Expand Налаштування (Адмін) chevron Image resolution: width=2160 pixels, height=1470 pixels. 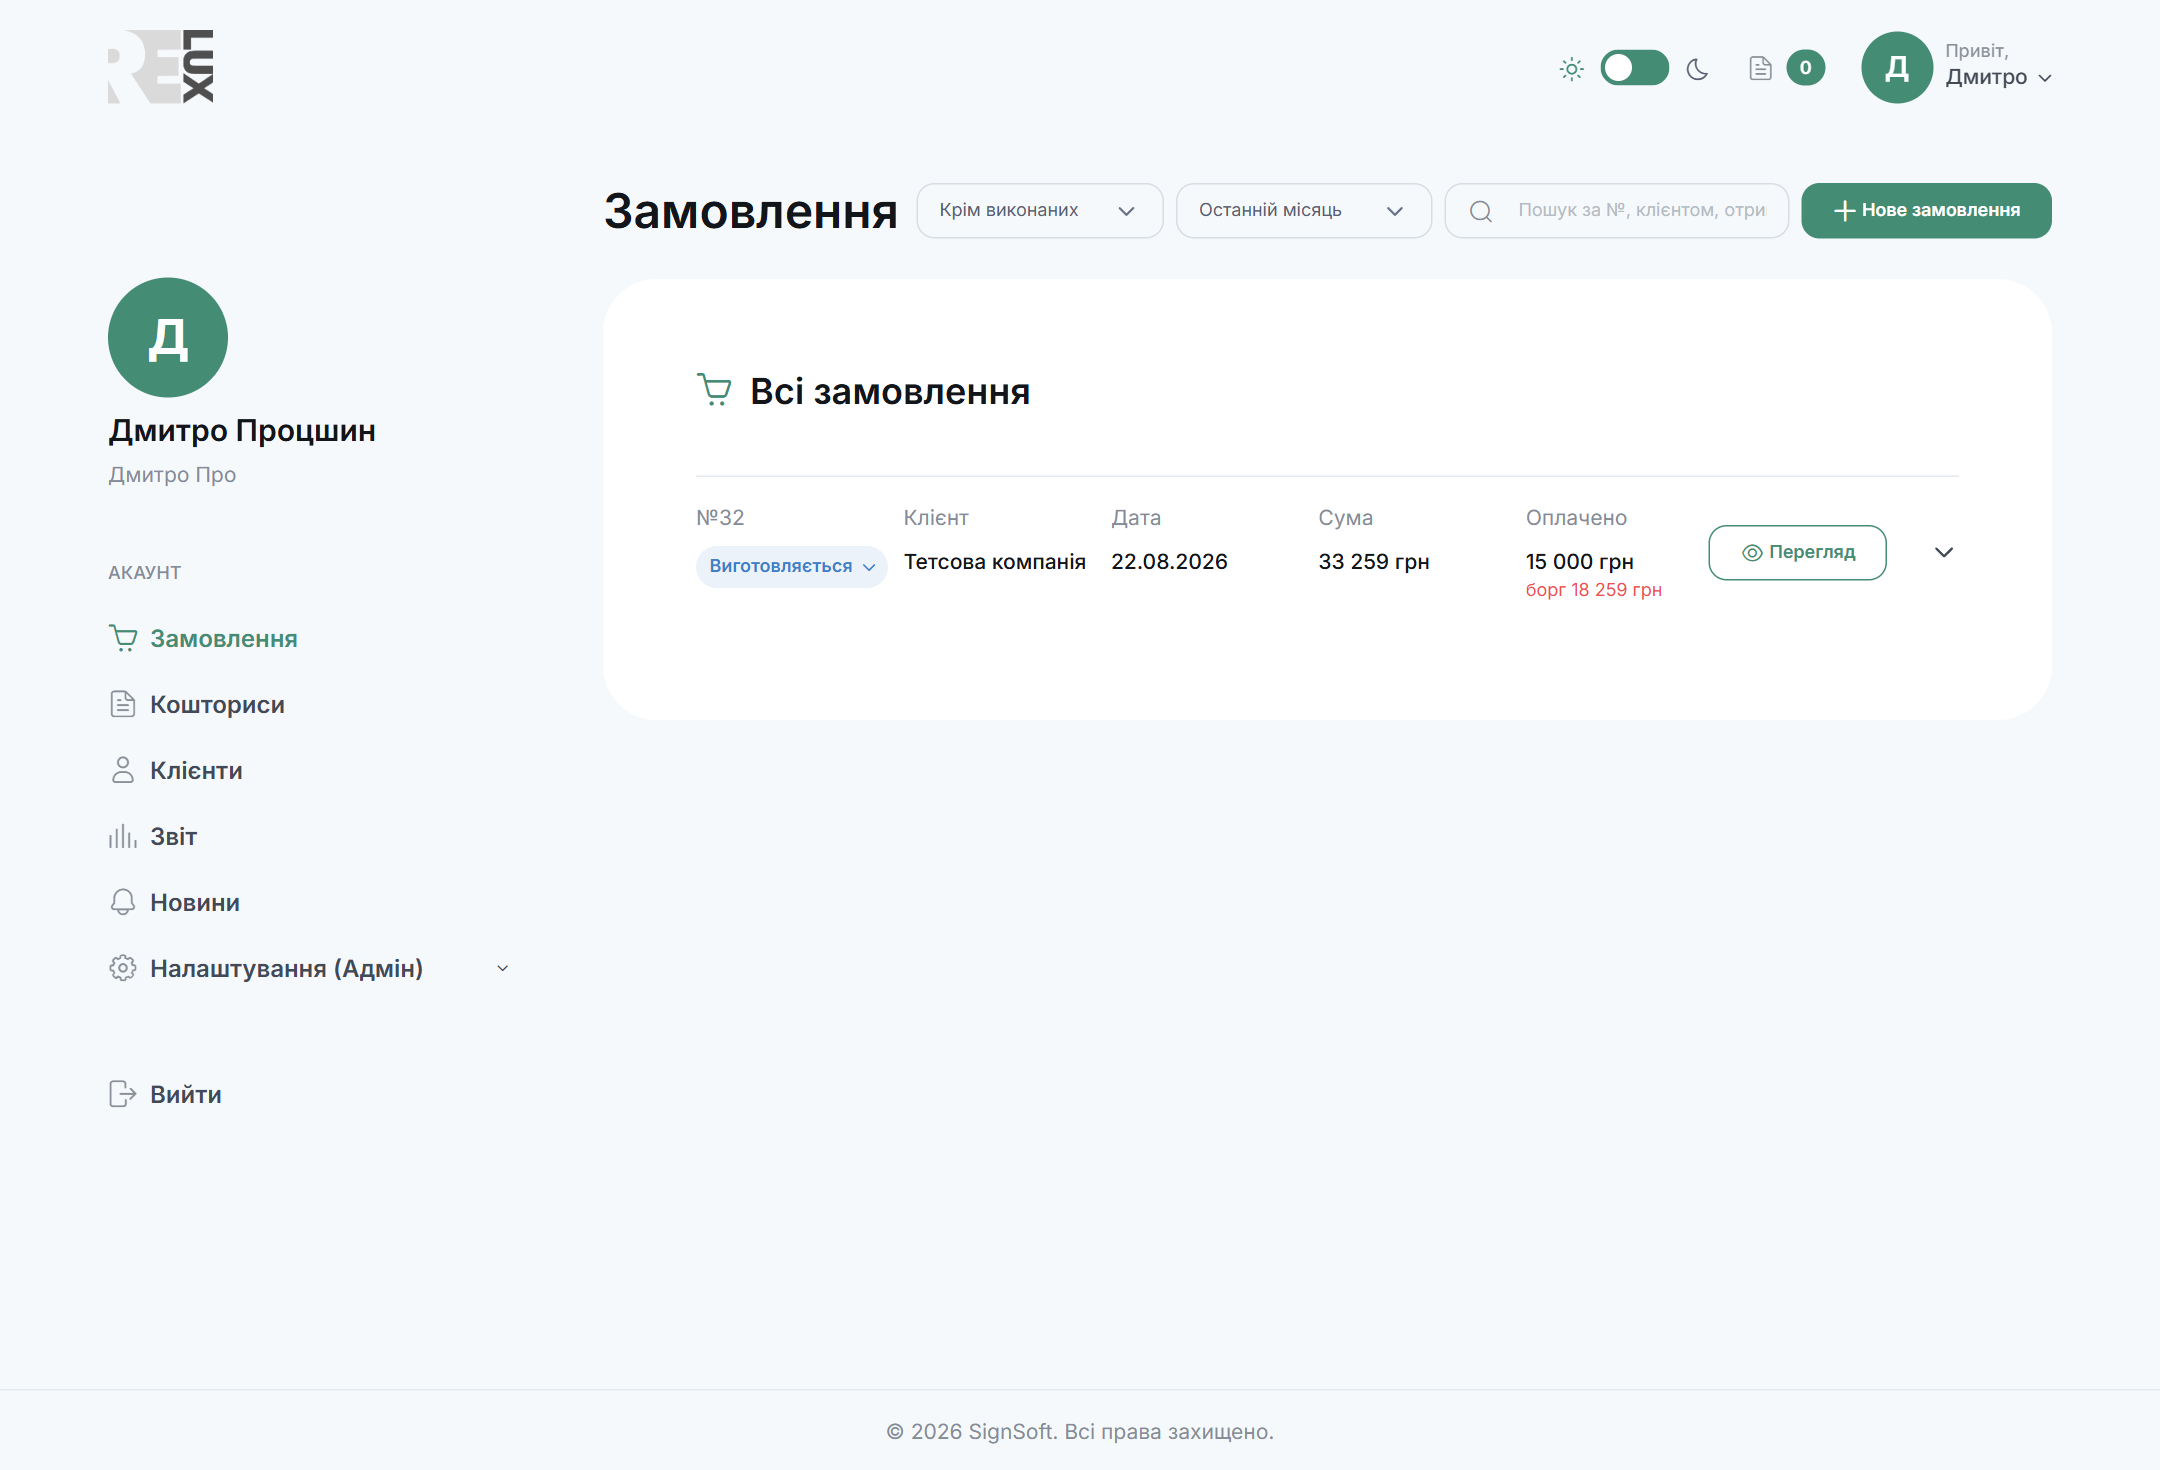tap(503, 968)
